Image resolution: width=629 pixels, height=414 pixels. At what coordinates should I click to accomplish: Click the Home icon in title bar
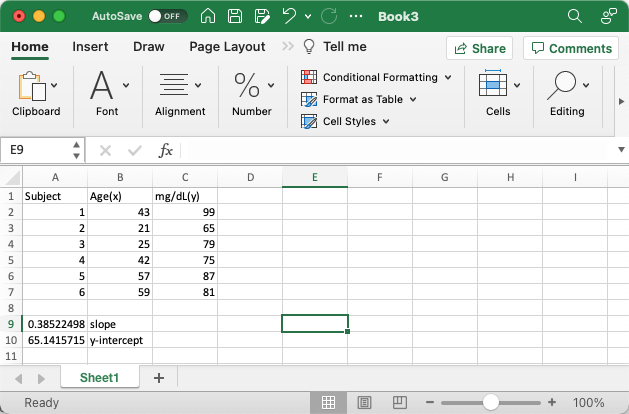[x=208, y=17]
